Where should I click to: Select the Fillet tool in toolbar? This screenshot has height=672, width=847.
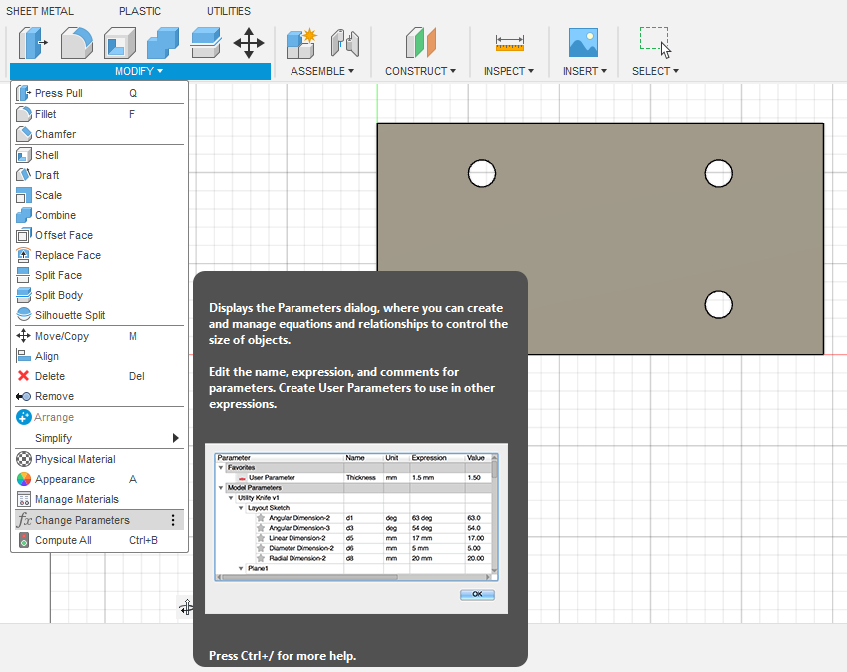pos(76,43)
